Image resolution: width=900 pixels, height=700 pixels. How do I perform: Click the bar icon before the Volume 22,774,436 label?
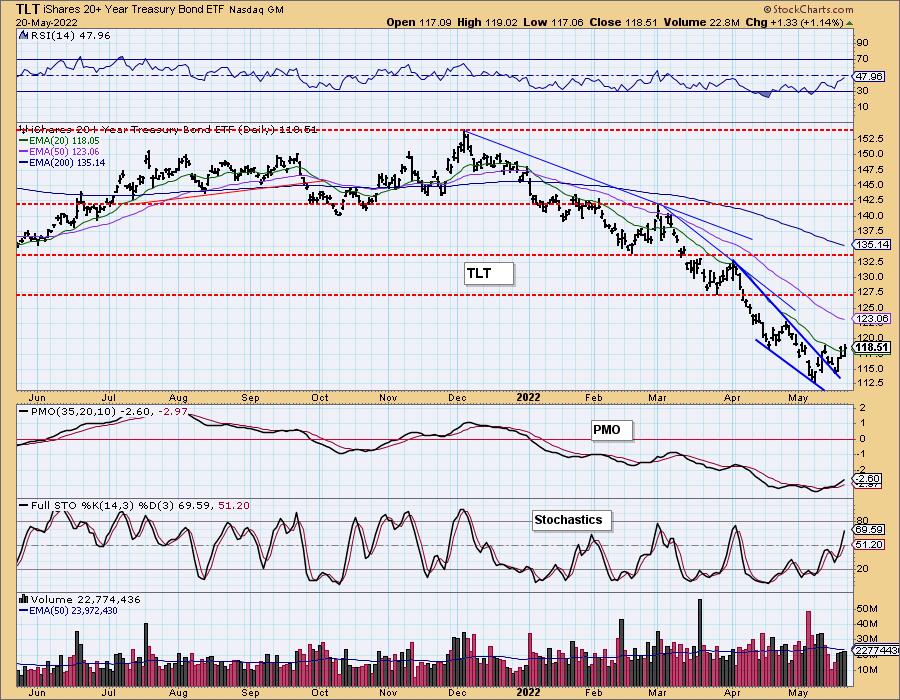(x=24, y=599)
